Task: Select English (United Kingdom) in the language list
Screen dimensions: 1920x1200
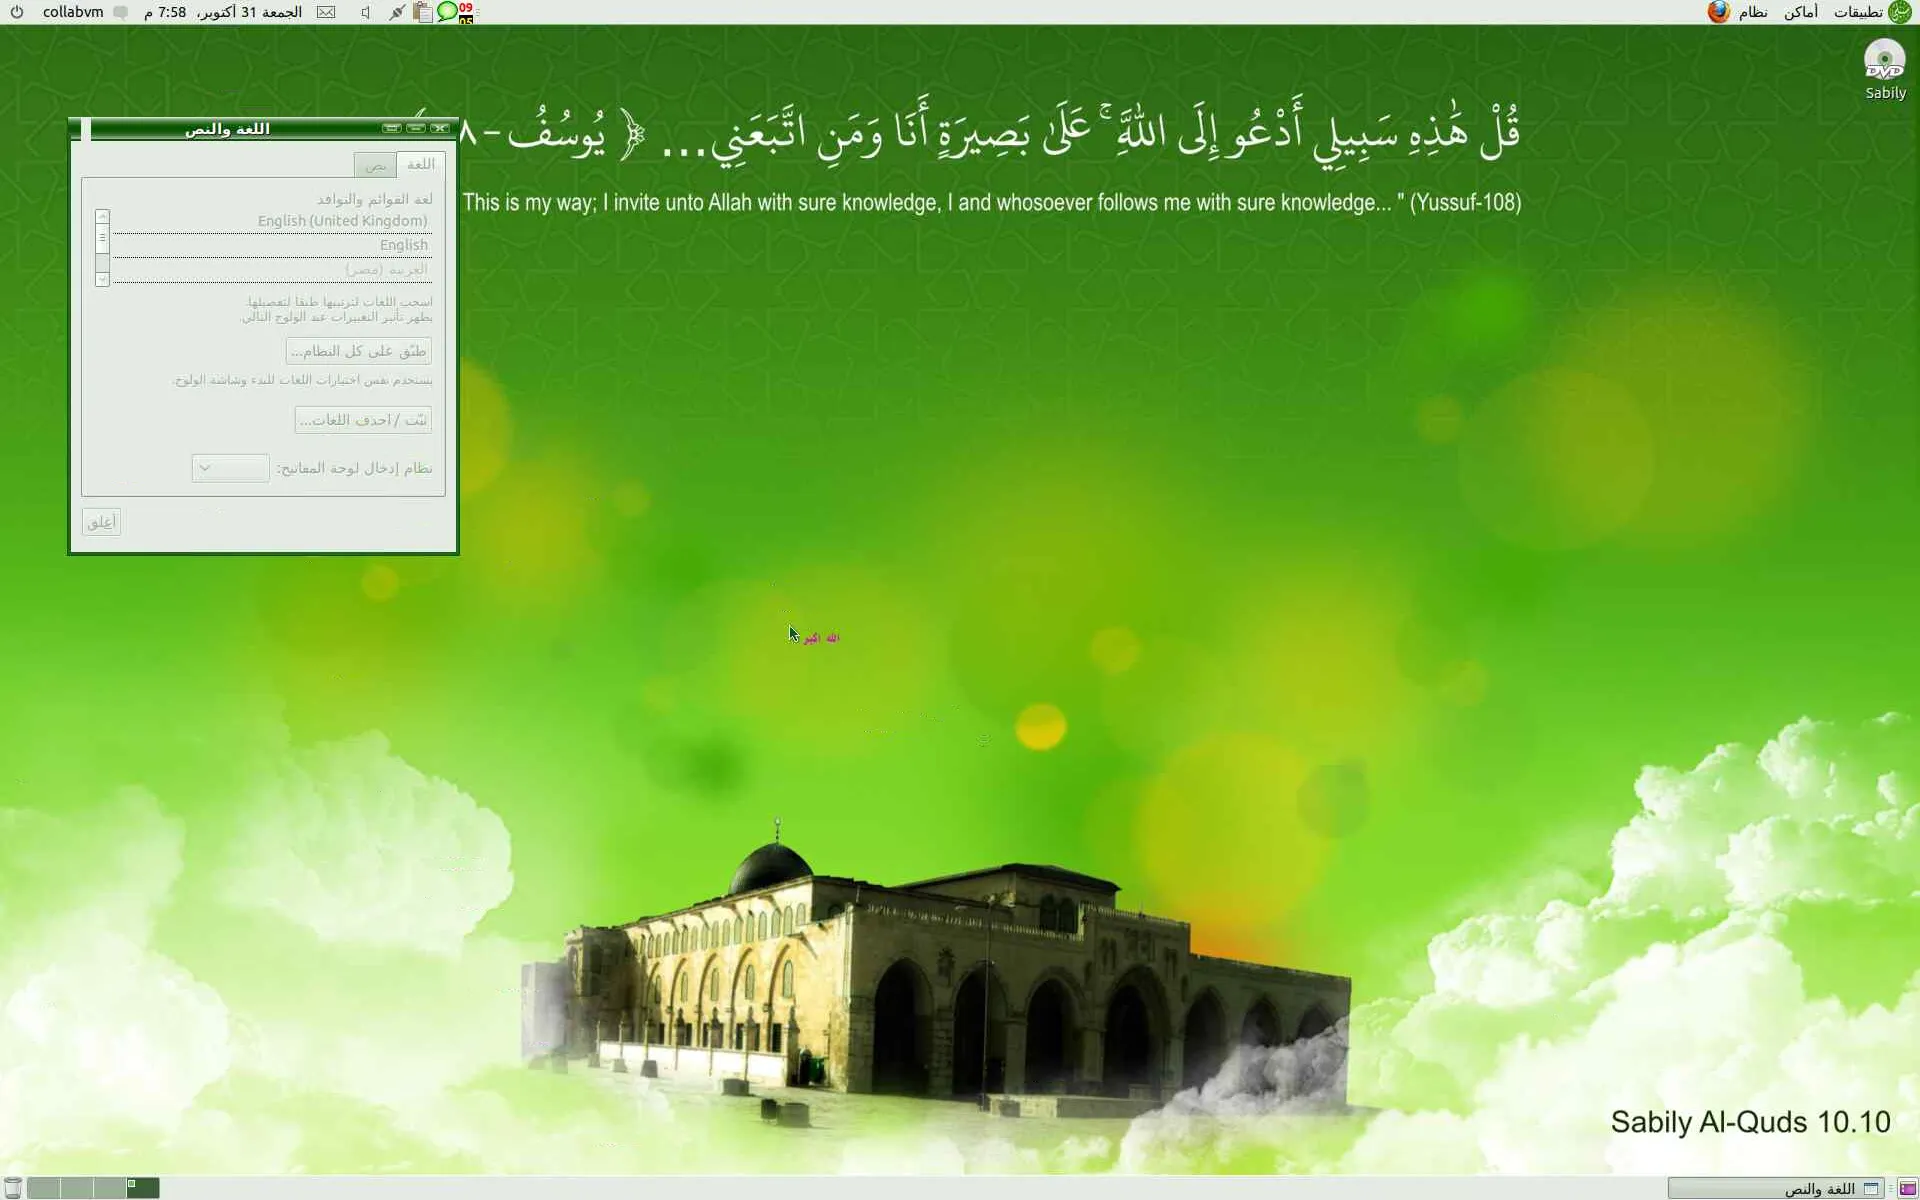Action: pyautogui.click(x=342, y=221)
